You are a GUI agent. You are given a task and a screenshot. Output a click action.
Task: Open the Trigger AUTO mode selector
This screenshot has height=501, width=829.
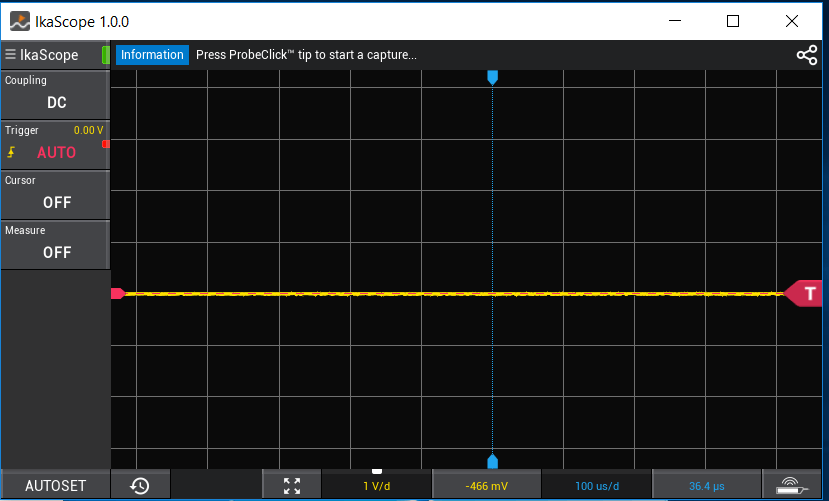[x=57, y=153]
